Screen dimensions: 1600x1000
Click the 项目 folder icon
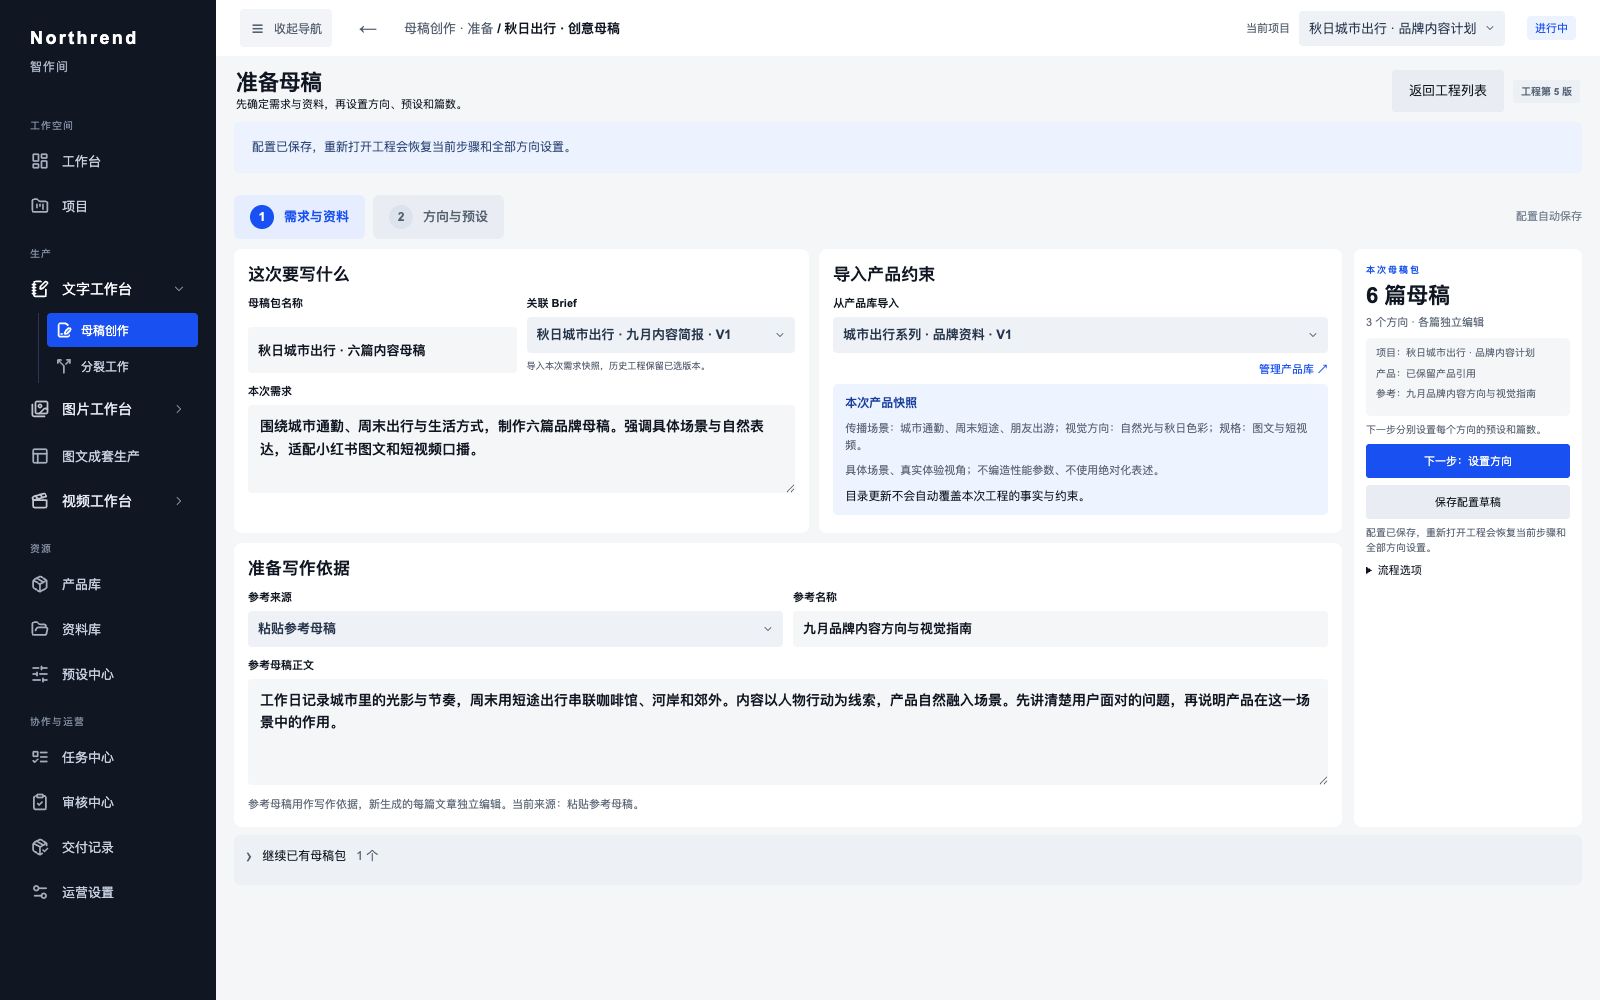pos(40,206)
